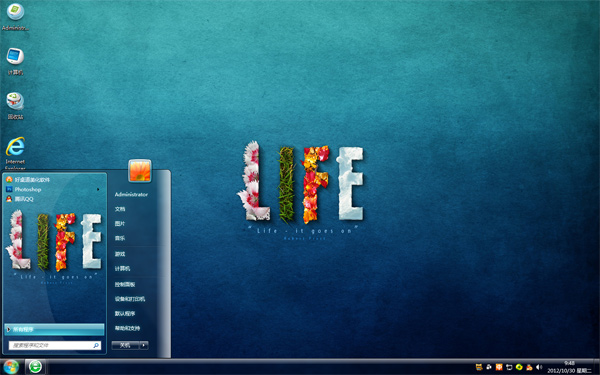Click the orange flower user picture
600x375 pixels.
140,171
